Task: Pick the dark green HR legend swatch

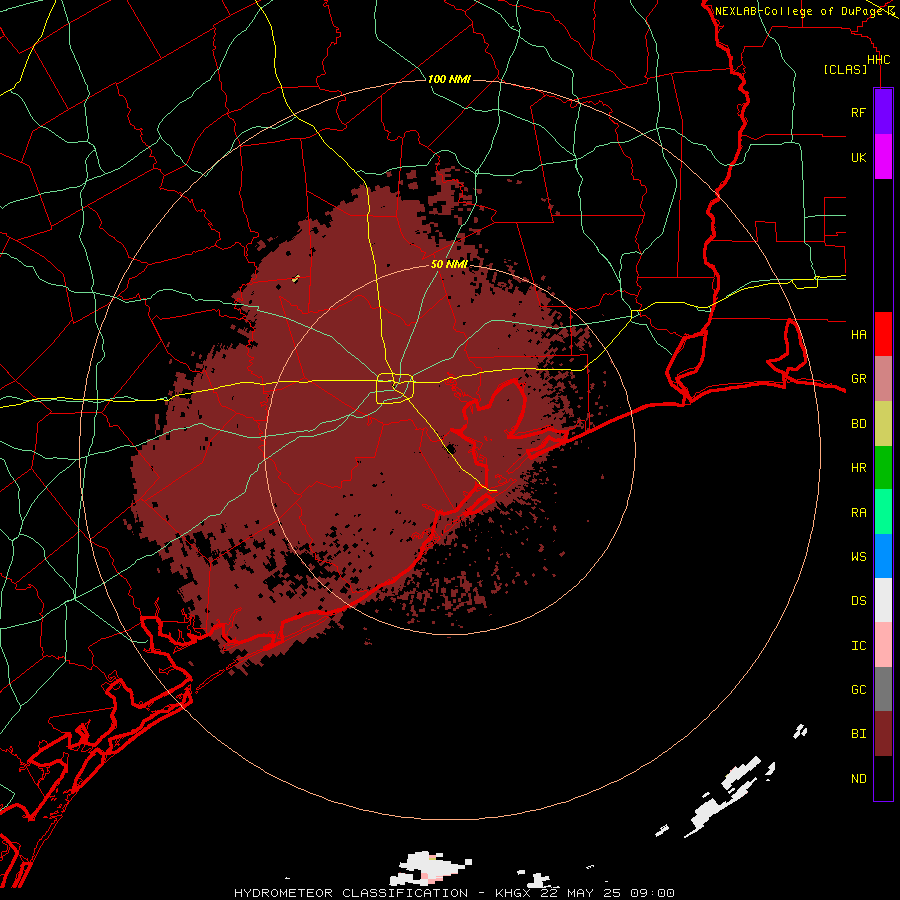Action: [x=883, y=467]
